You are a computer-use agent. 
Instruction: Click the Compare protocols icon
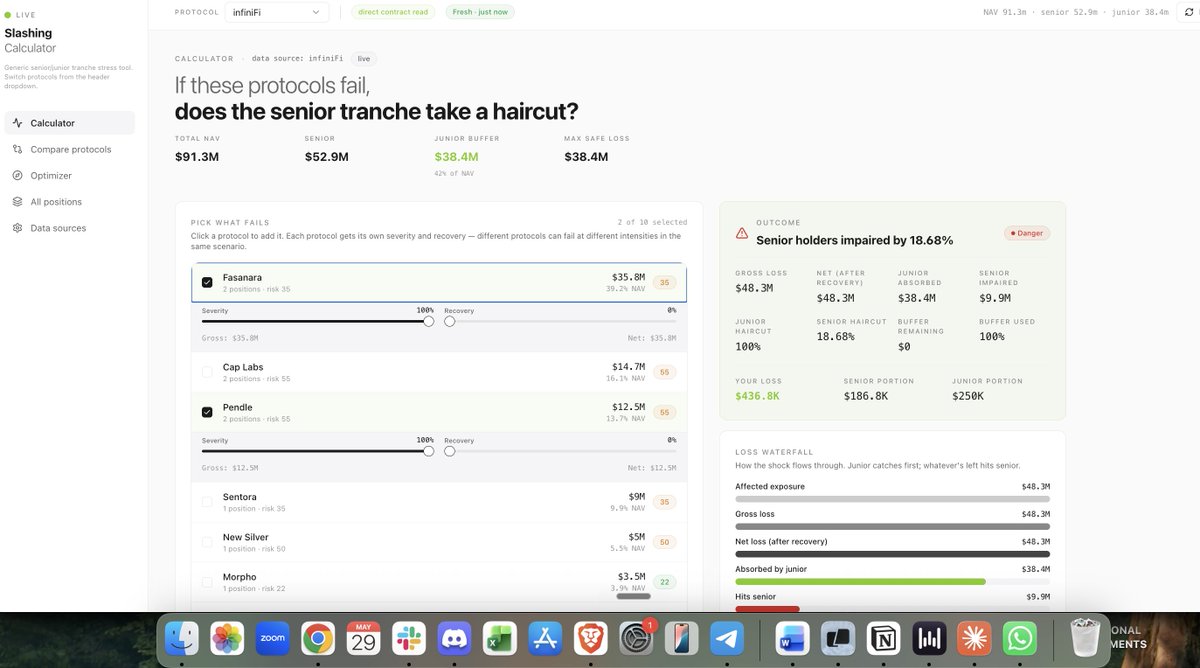(x=18, y=149)
